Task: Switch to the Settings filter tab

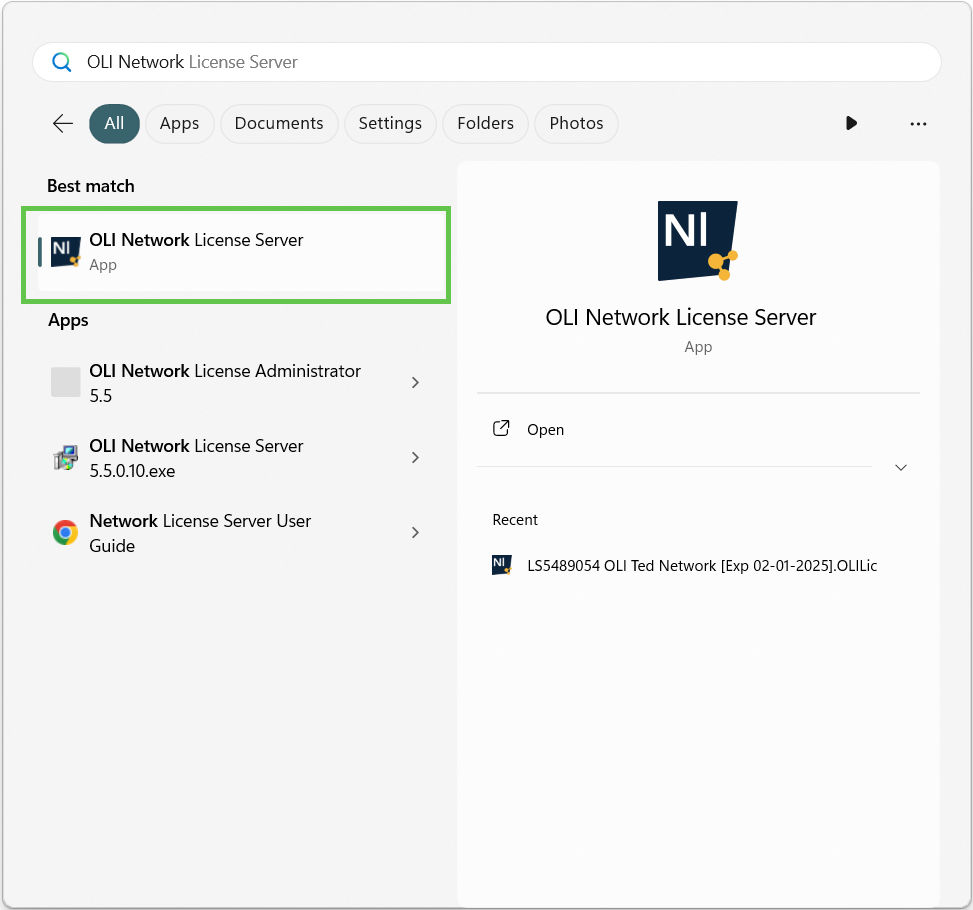Action: point(390,124)
